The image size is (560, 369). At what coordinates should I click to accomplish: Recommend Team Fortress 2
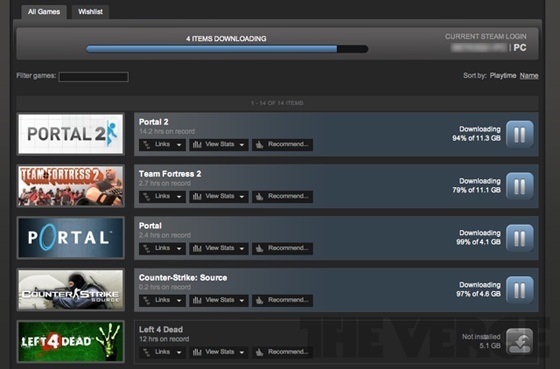point(282,196)
